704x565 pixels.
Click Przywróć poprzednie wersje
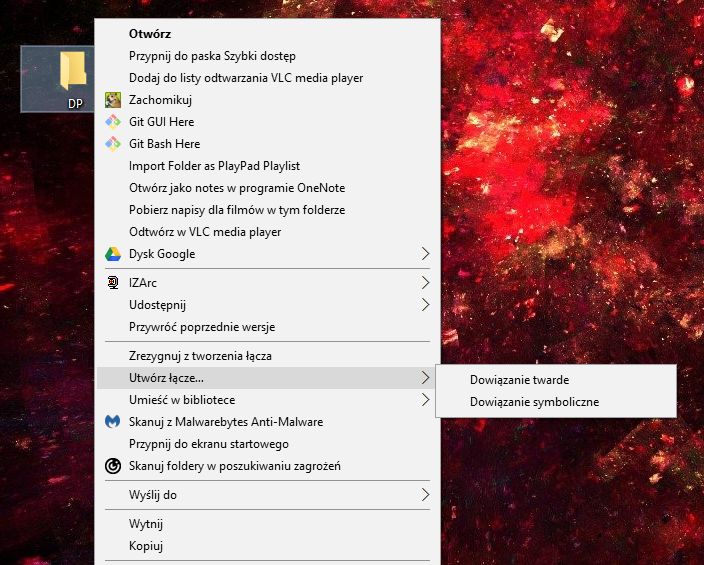201,327
